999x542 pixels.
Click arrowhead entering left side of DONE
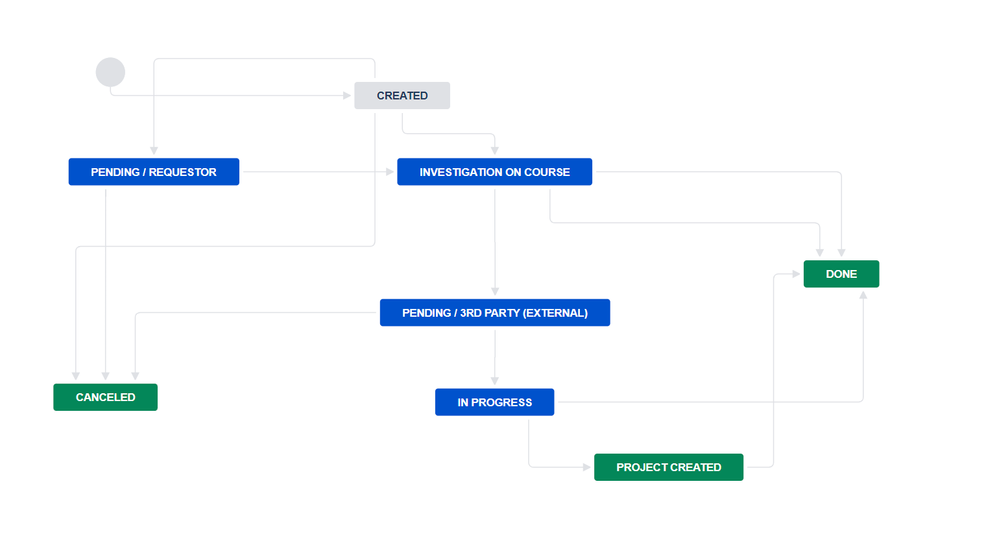(798, 274)
